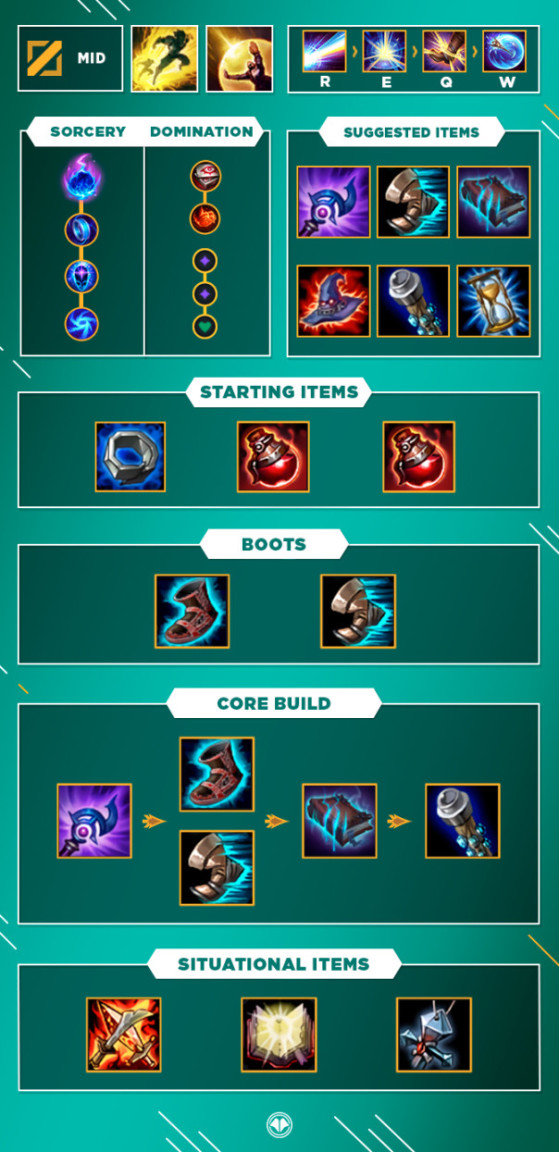Pick the first health potion starting item
The width and height of the screenshot is (559, 1152).
[x=273, y=456]
